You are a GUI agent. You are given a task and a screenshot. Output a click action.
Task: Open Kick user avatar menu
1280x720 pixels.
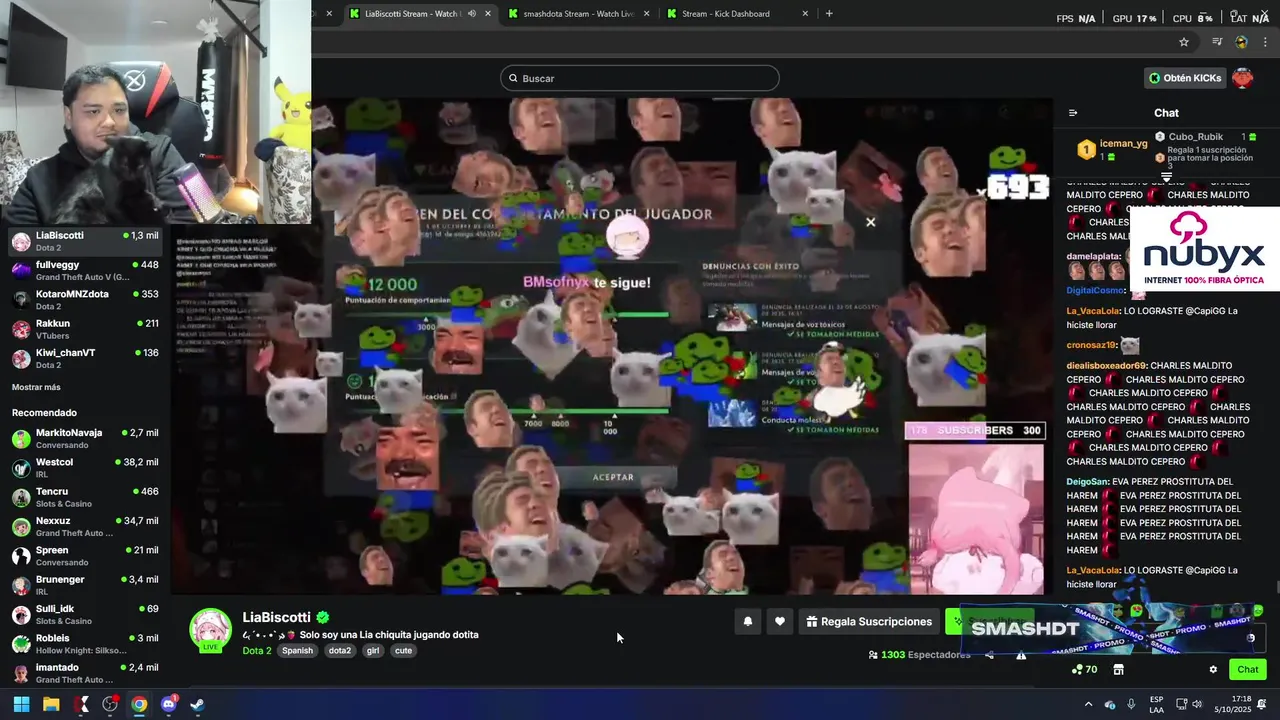pyautogui.click(x=1243, y=78)
